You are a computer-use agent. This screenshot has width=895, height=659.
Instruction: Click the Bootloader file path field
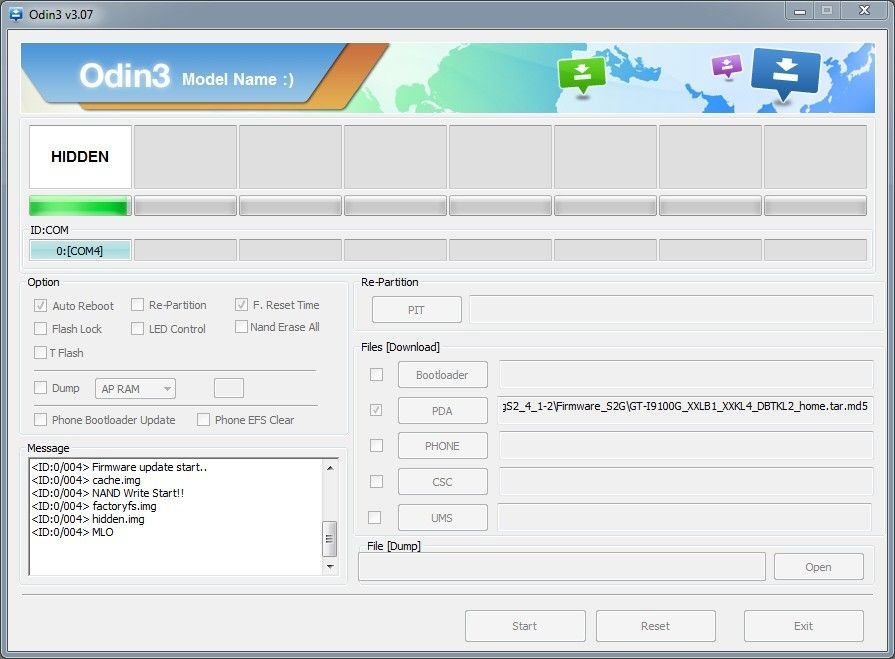686,375
